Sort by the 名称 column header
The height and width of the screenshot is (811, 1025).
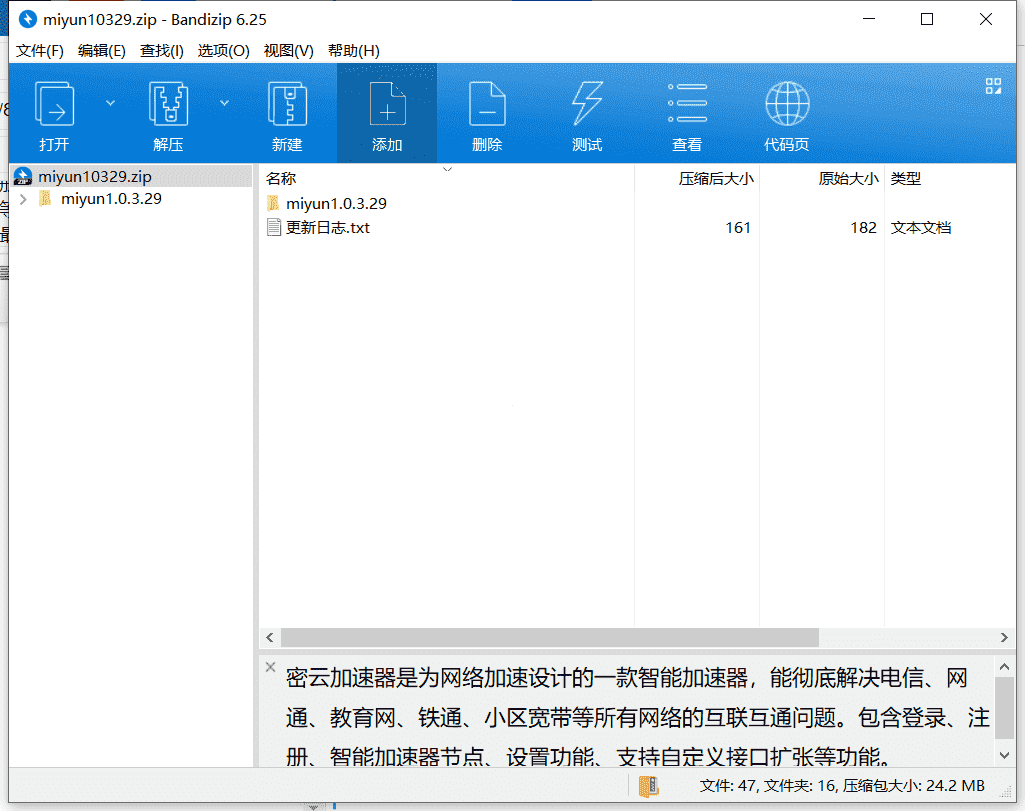(281, 178)
